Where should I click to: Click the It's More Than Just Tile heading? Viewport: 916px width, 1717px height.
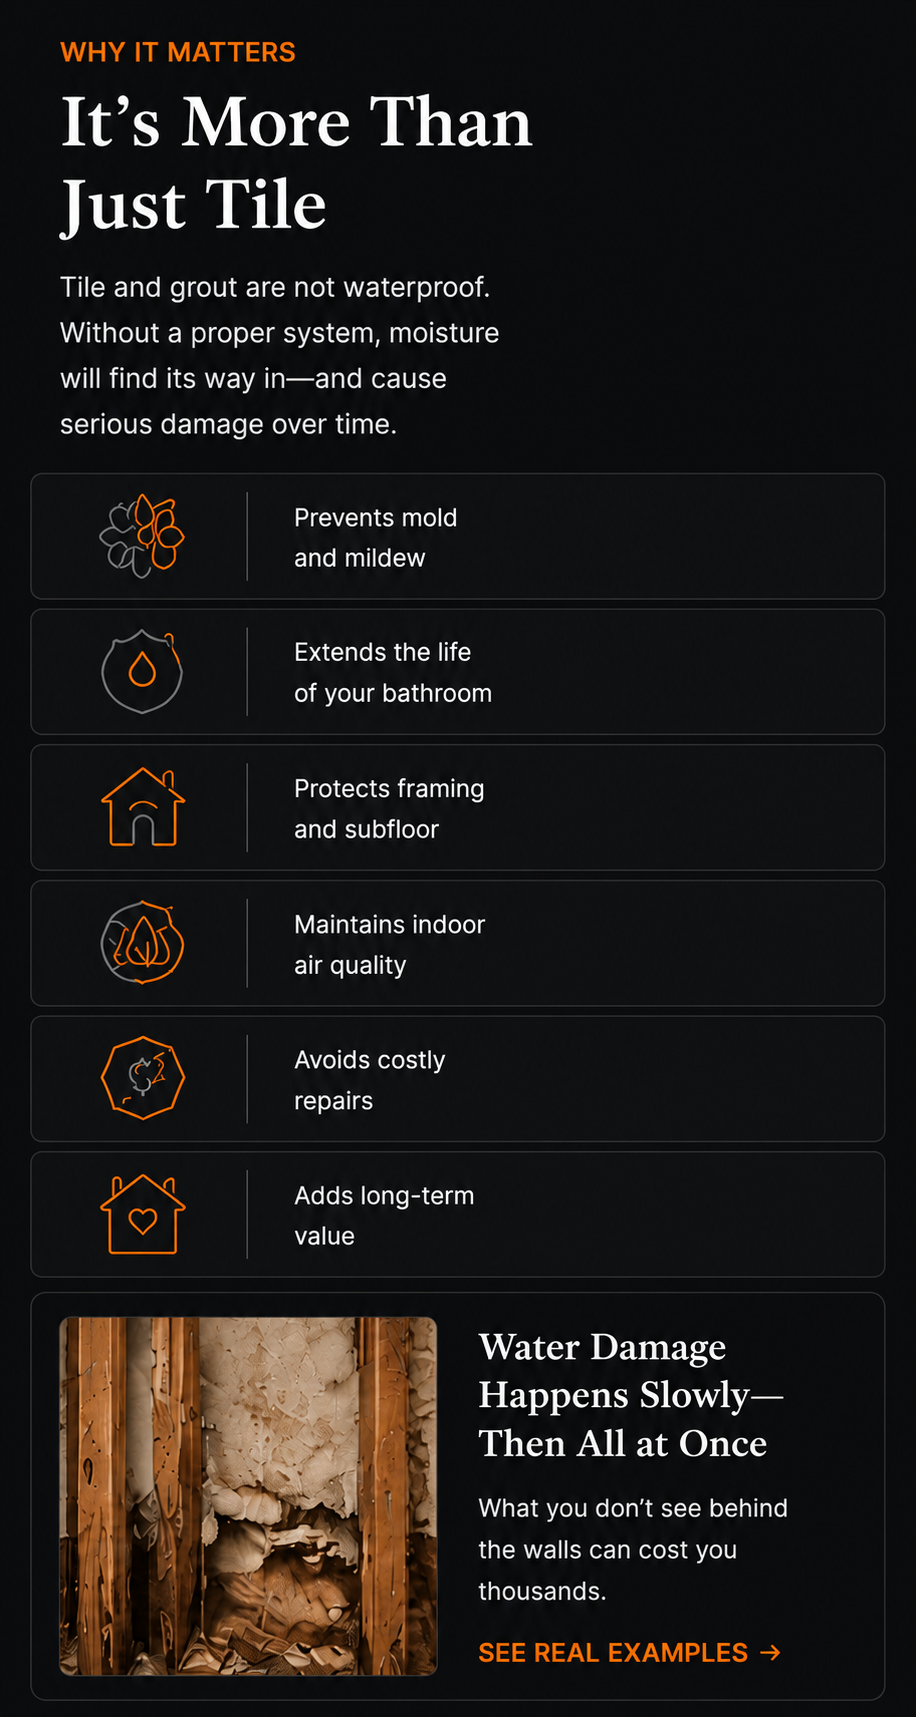tap(296, 163)
